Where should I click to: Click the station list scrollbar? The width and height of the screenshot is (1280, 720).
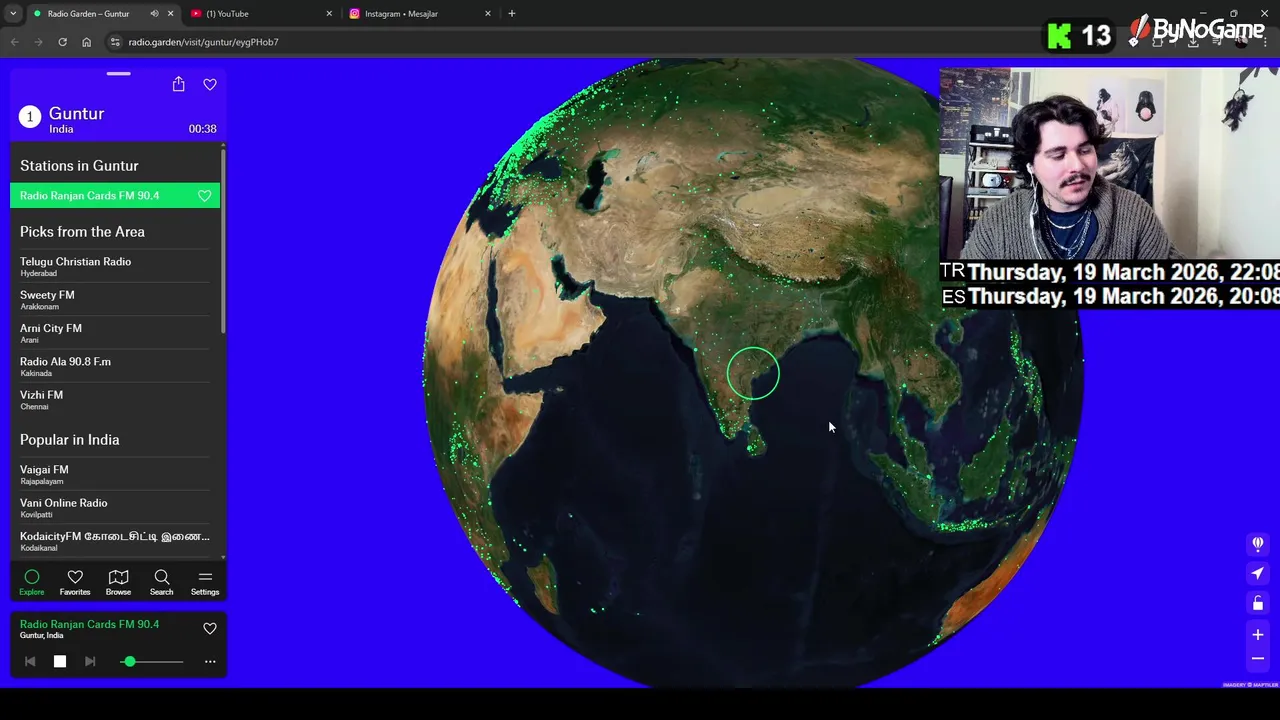pyautogui.click(x=223, y=240)
